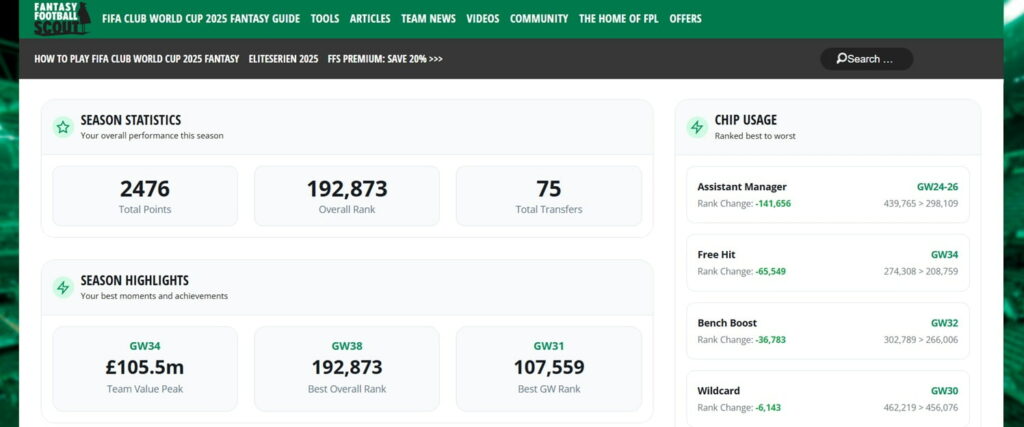This screenshot has height=427, width=1024.
Task: Open the Articles menu
Action: click(370, 18)
